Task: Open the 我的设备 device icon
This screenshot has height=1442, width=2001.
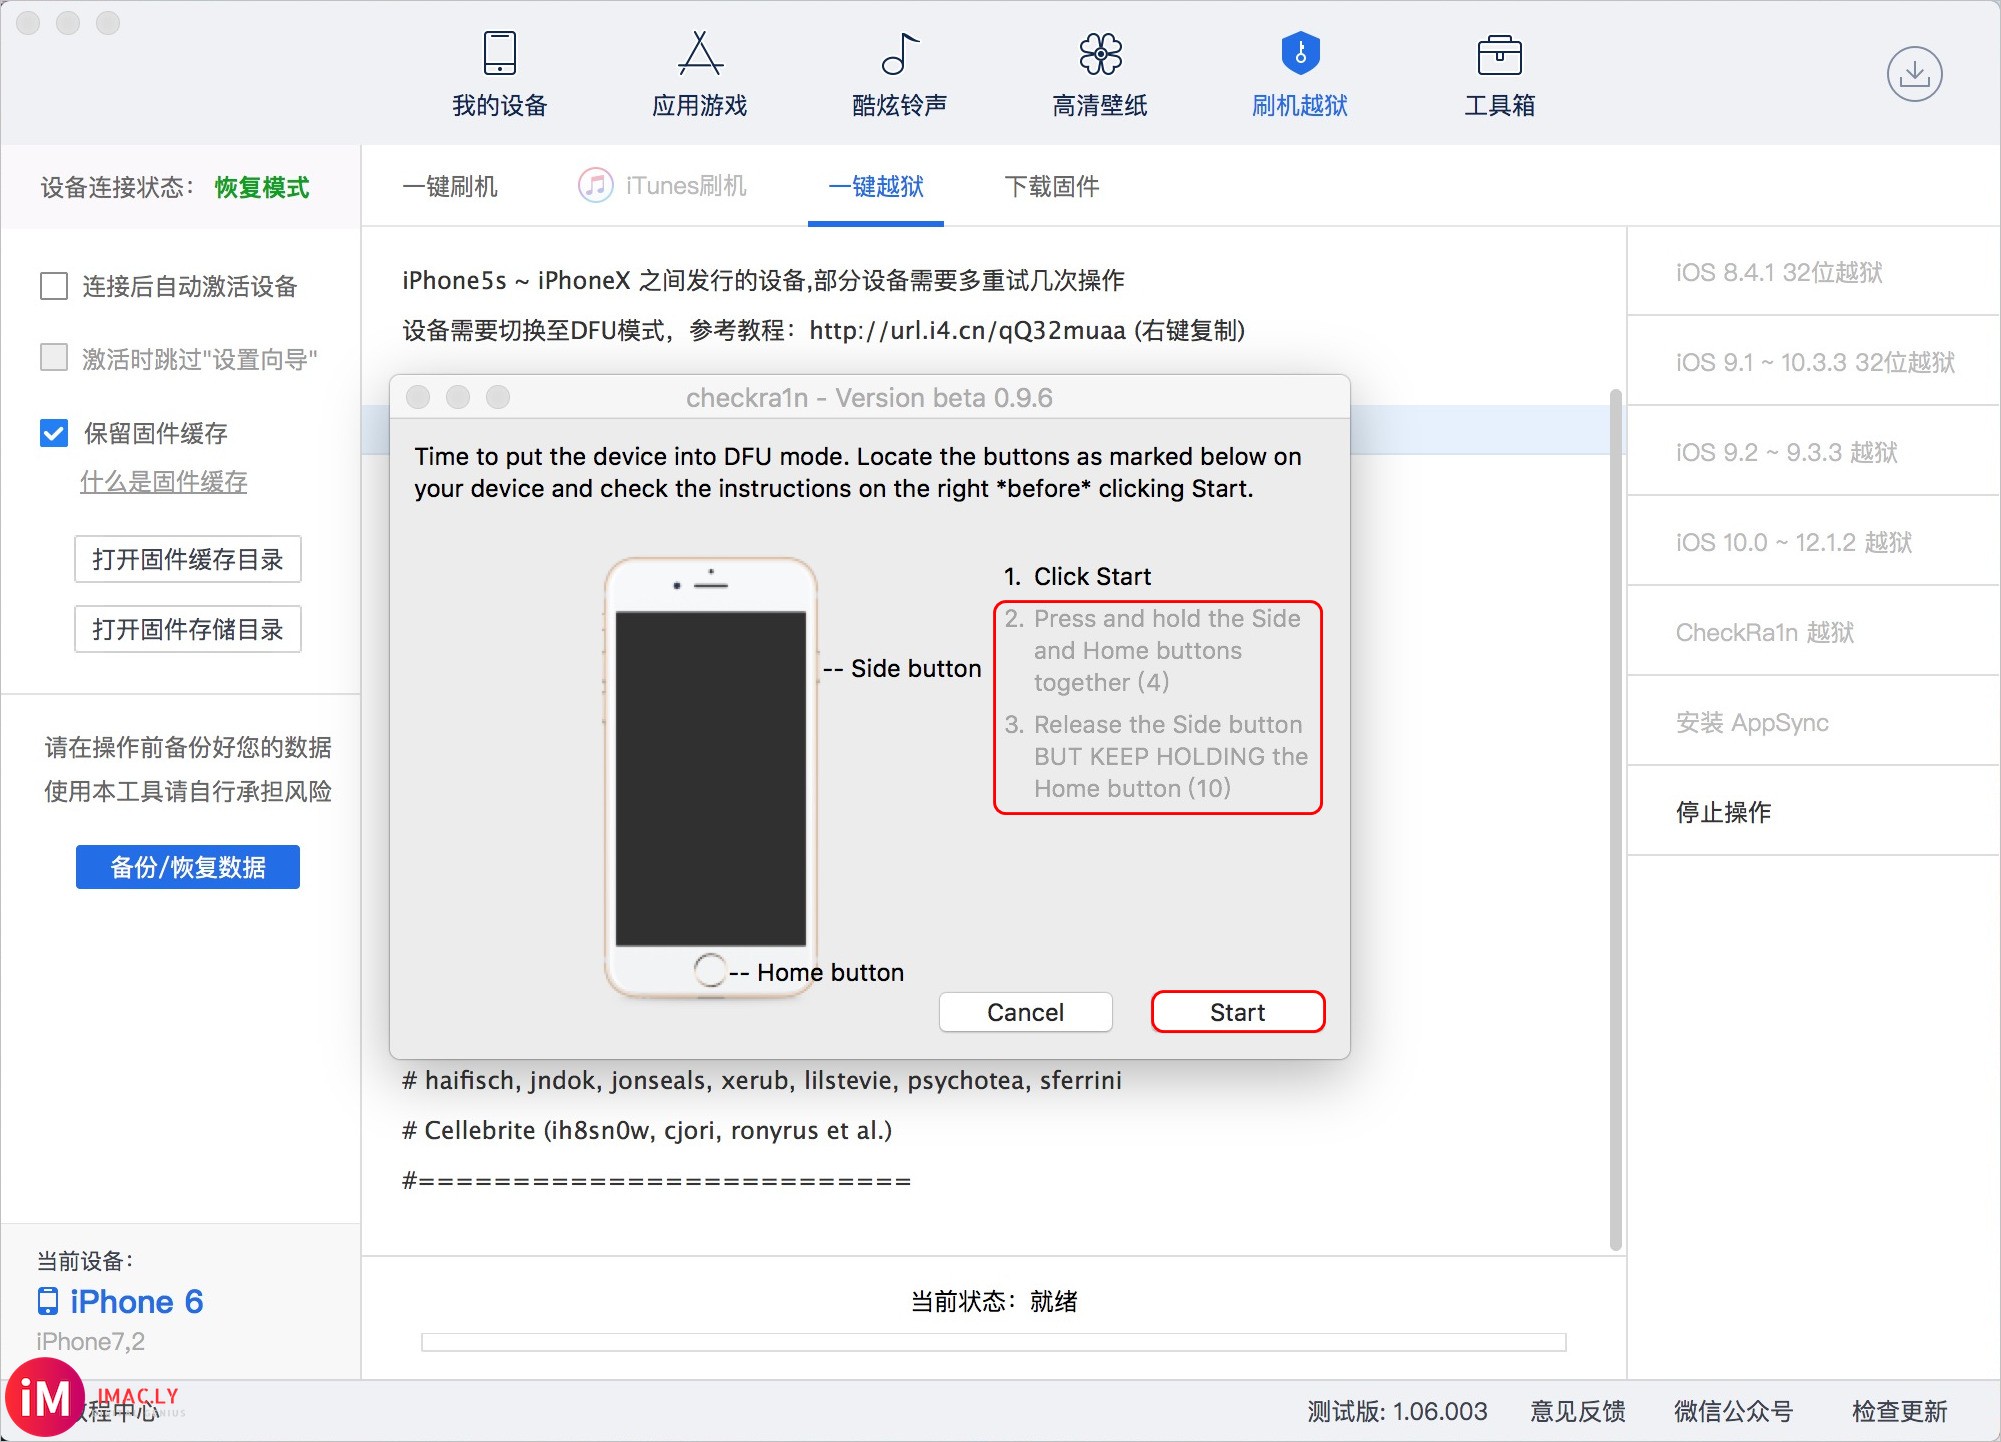Action: pos(499,54)
